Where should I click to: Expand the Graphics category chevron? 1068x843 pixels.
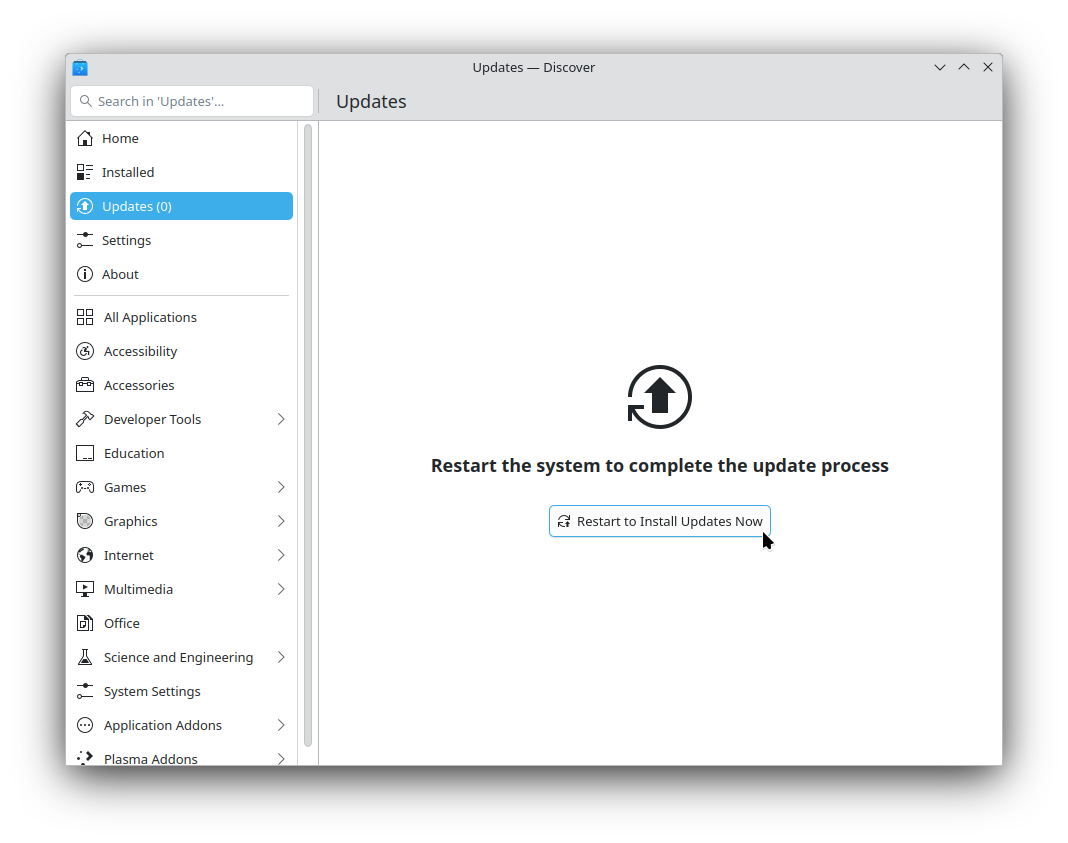pos(281,521)
